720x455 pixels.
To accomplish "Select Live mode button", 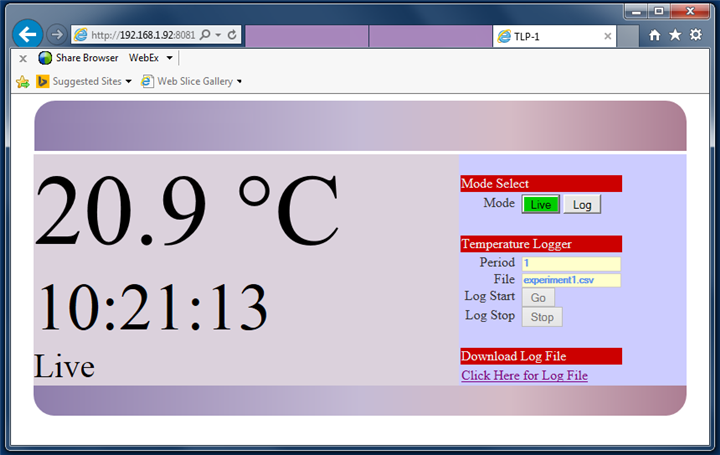I will click(540, 205).
